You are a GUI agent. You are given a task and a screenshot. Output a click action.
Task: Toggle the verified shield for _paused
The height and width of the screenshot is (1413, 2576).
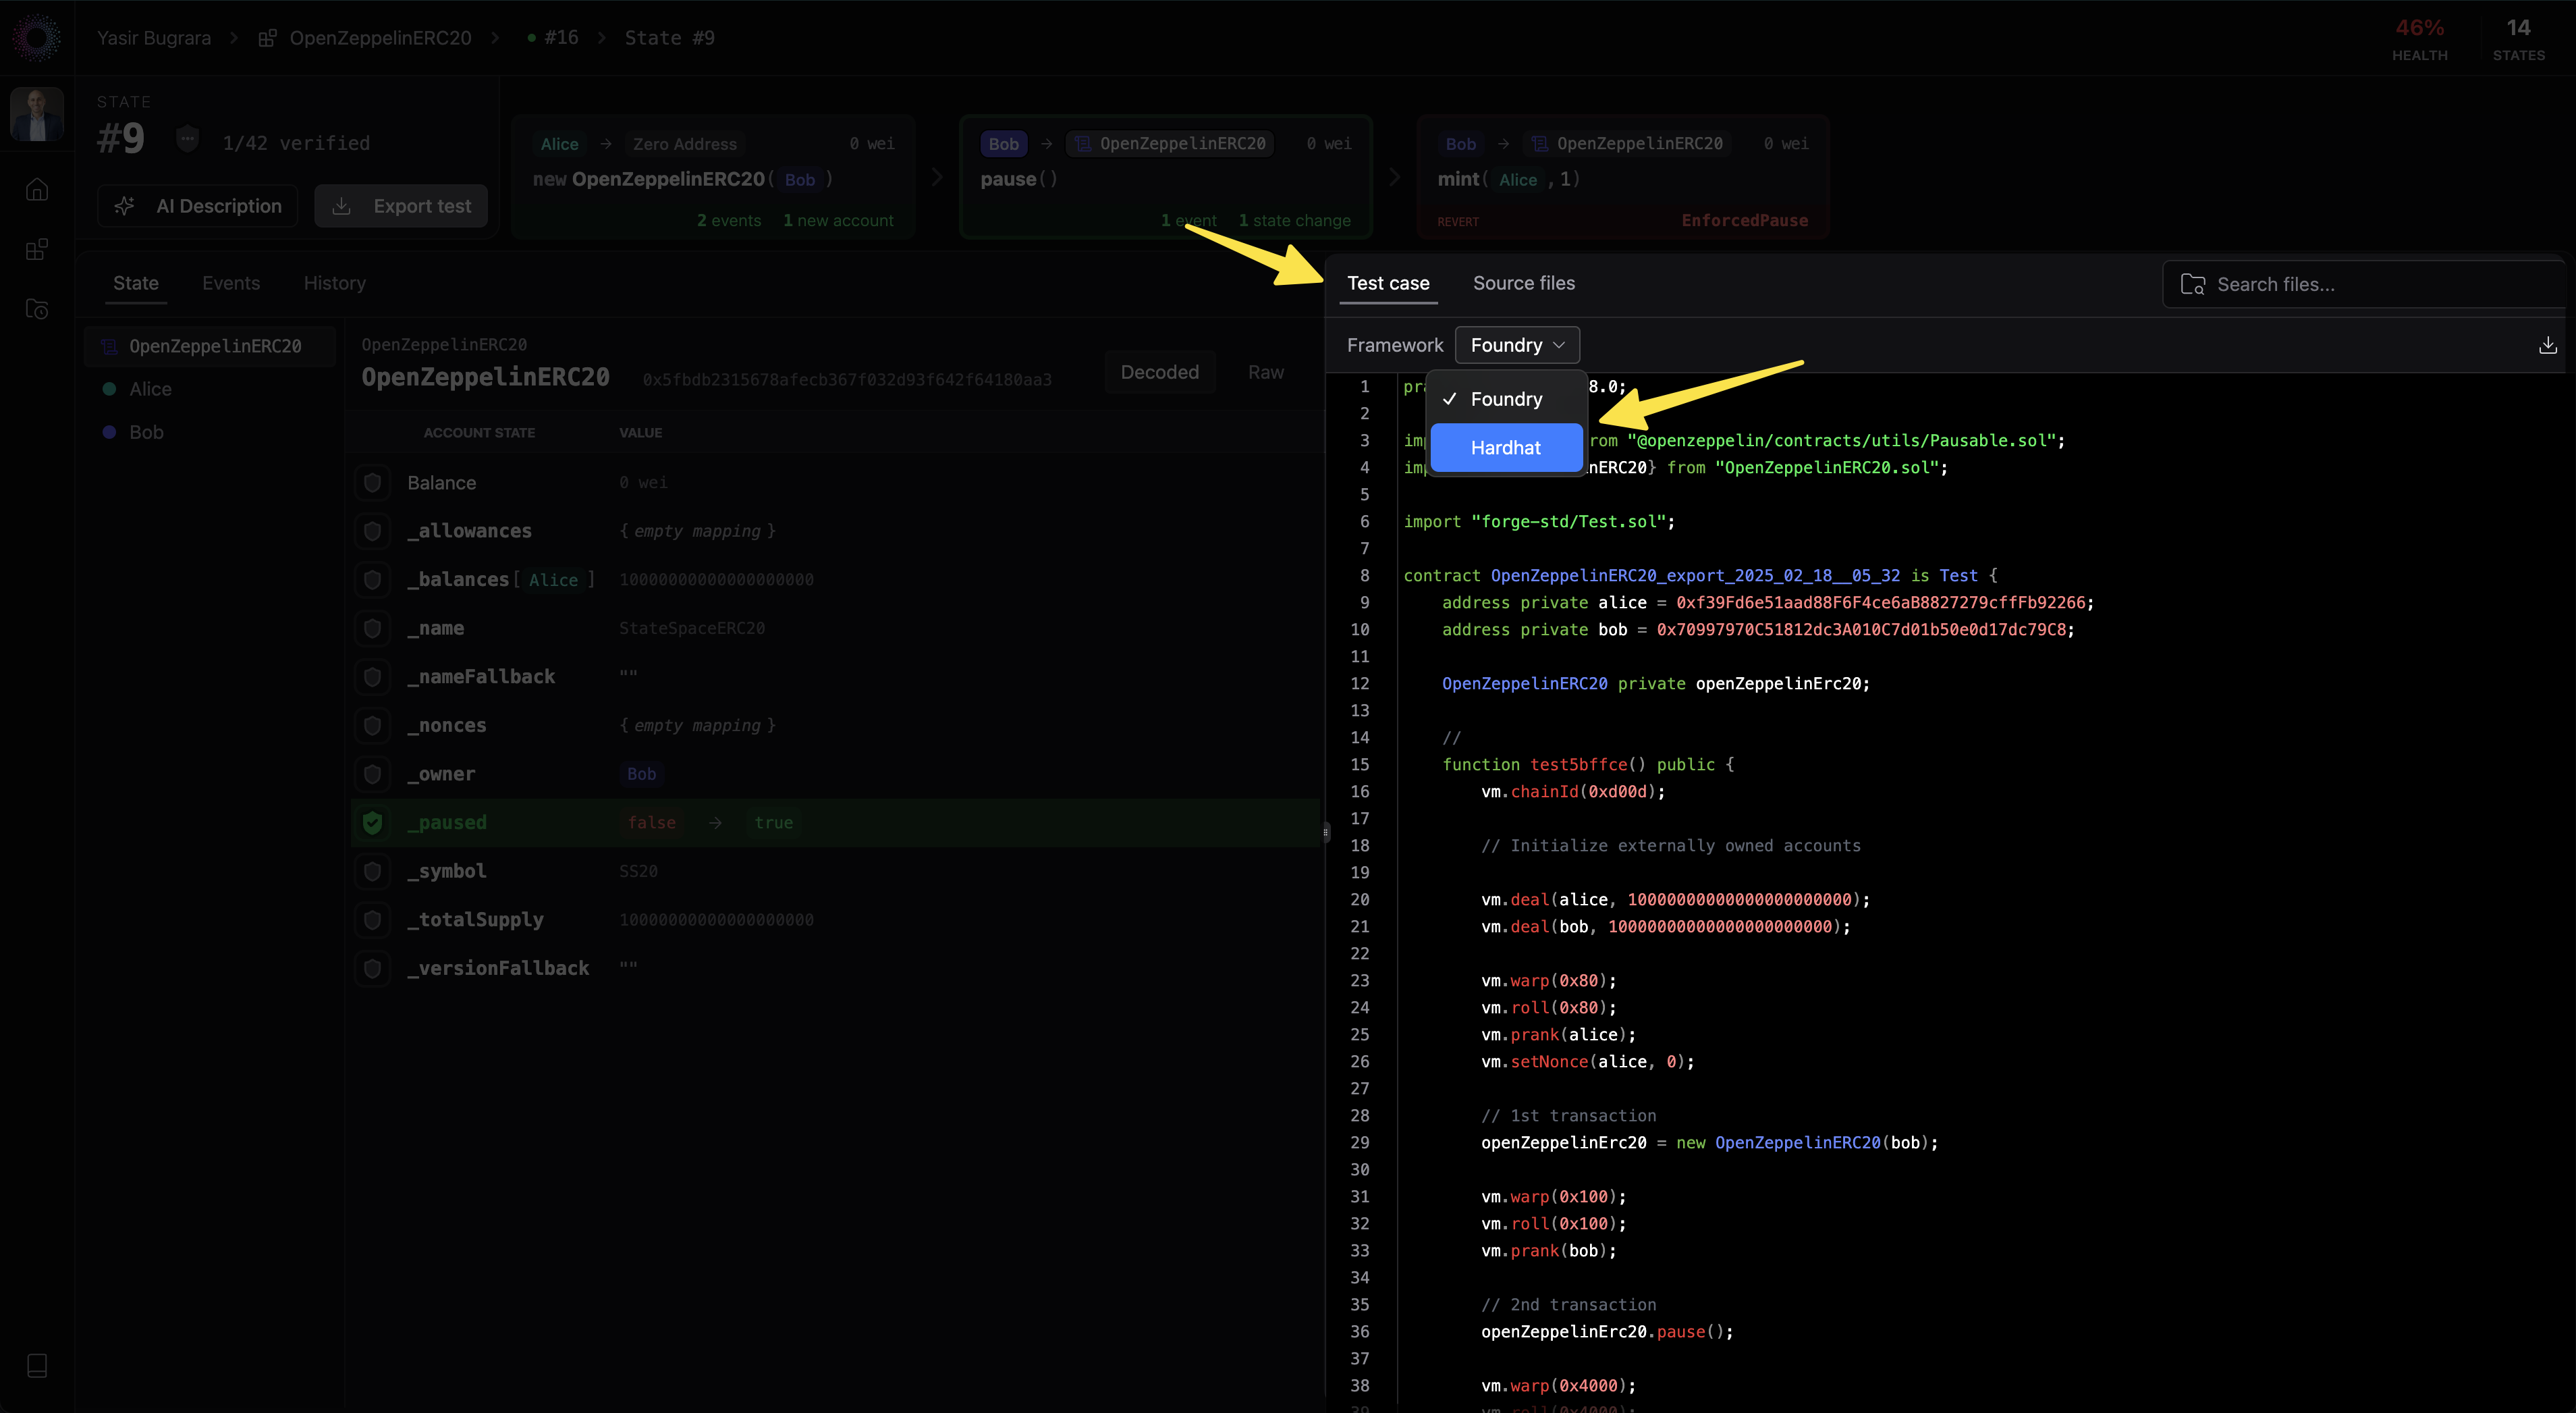pyautogui.click(x=372, y=822)
